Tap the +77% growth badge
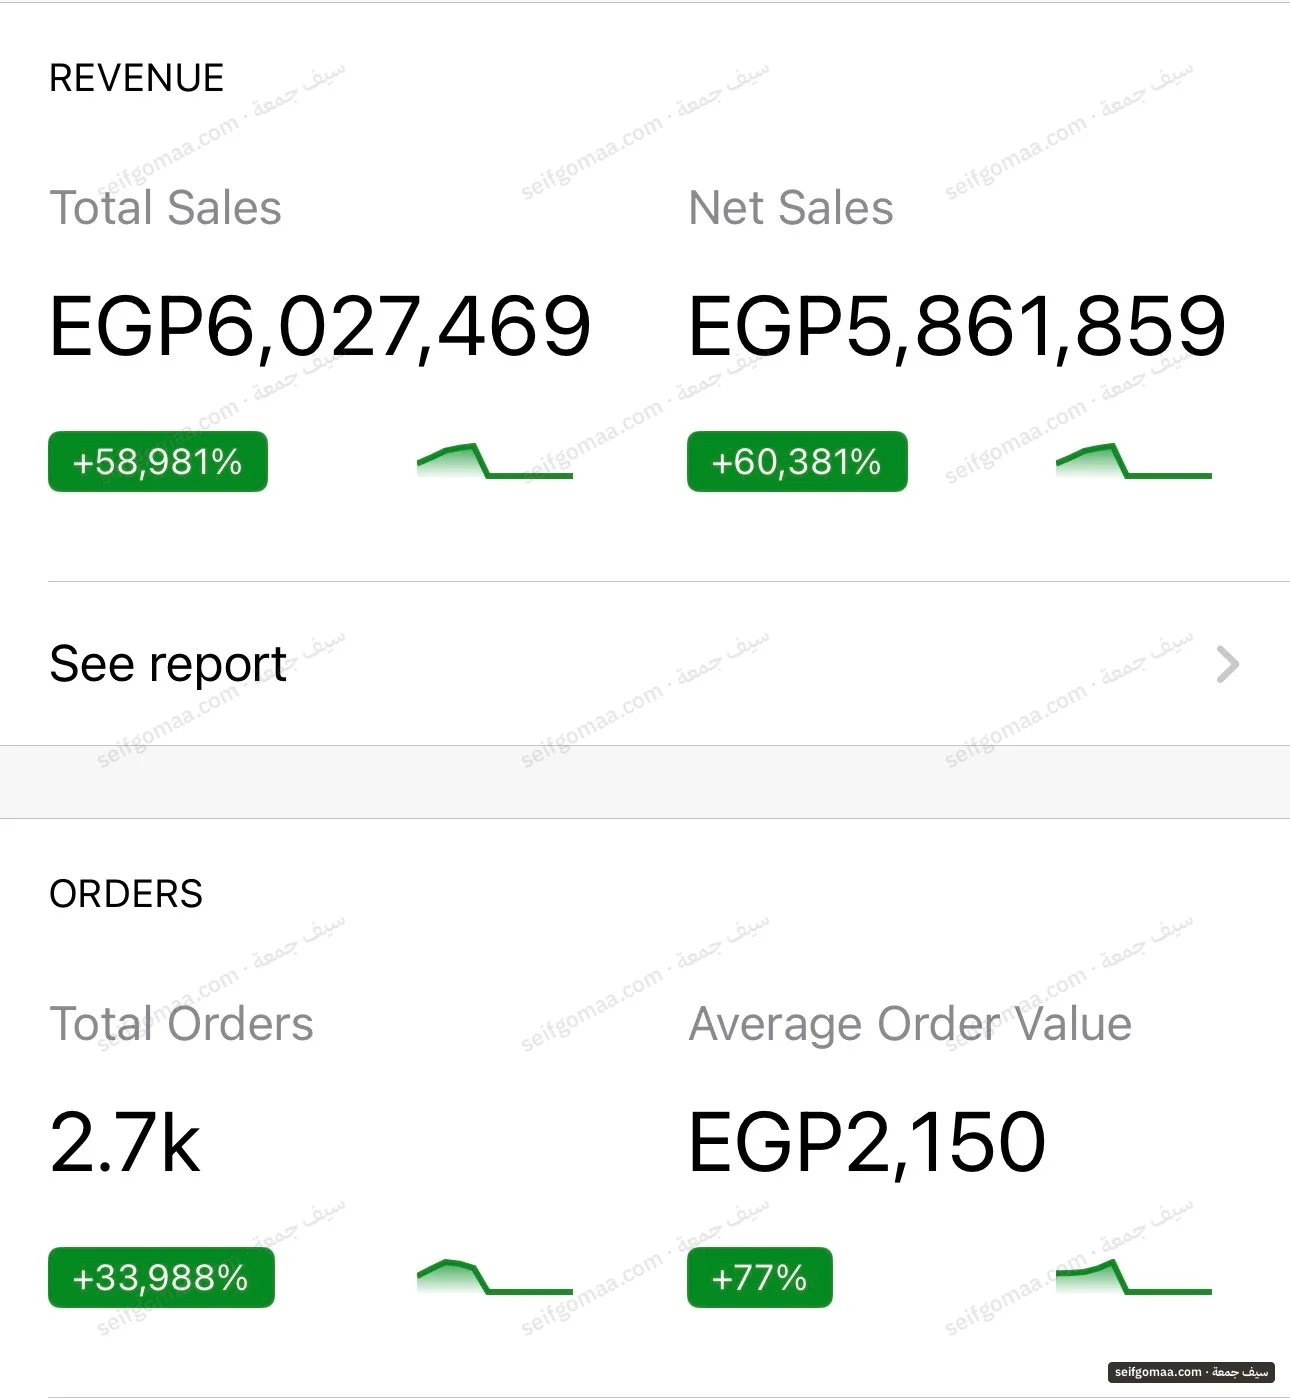Viewport: 1290px width, 1398px height. tap(760, 1278)
